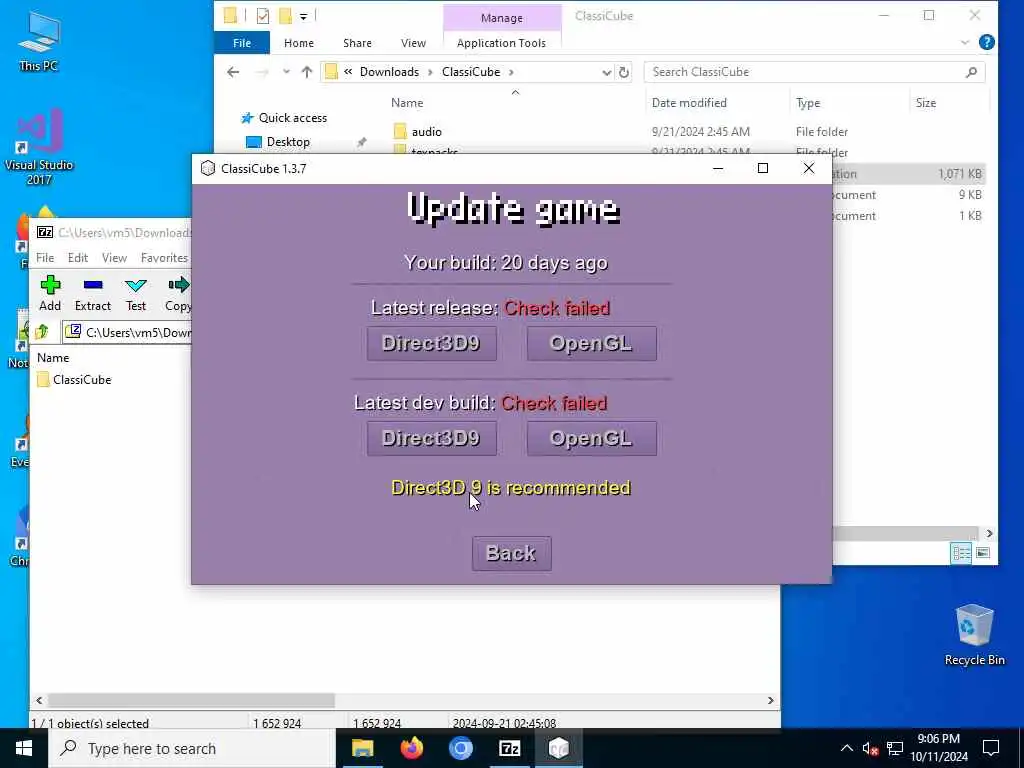This screenshot has height=768, width=1024.
Task: Click the 7-Zip horizontal scrollbar thumb
Action: pyautogui.click(x=191, y=701)
